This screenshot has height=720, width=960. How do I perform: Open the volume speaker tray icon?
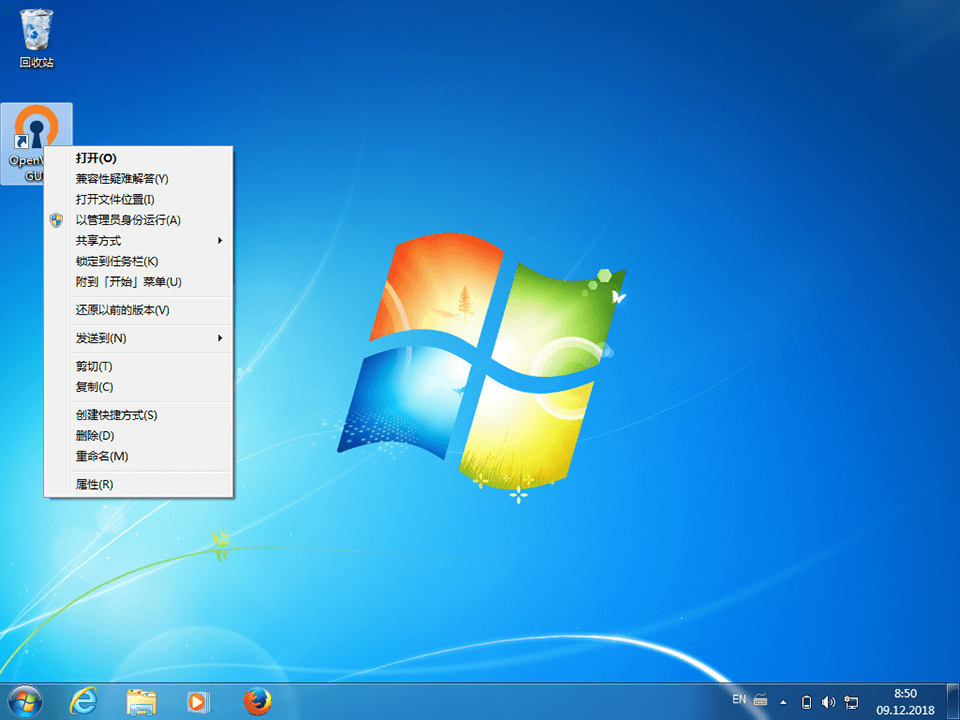828,702
